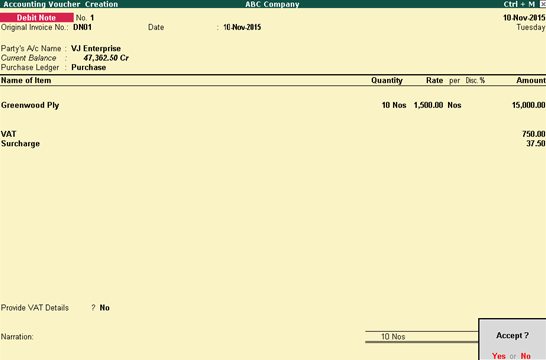Click the voucher date in the top right

tap(524, 18)
